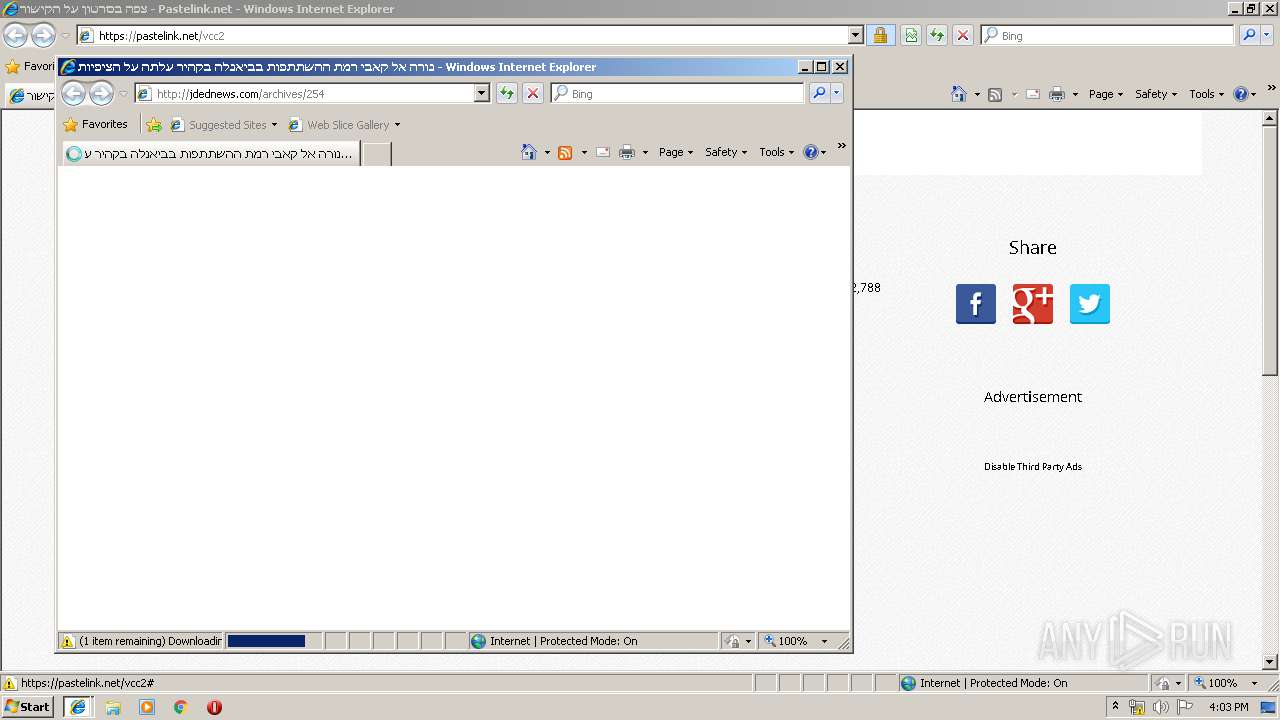Click volume icon in system tray
This screenshot has width=1280, height=720.
(x=1160, y=707)
